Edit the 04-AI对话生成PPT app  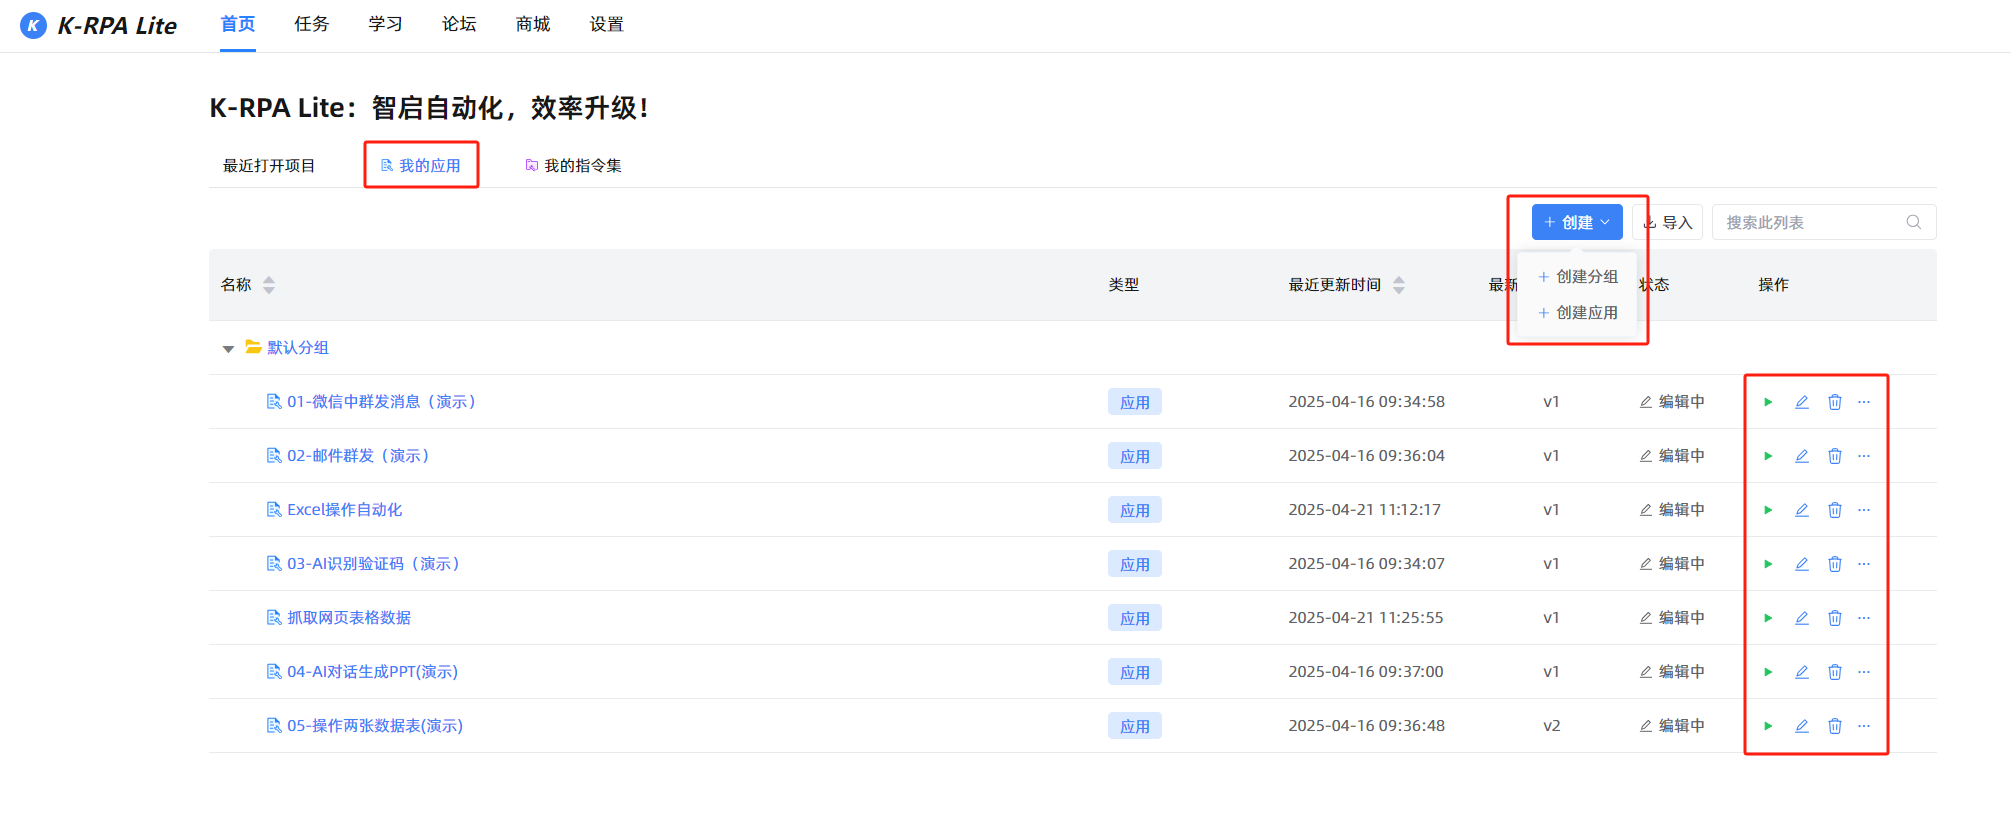pyautogui.click(x=1802, y=672)
